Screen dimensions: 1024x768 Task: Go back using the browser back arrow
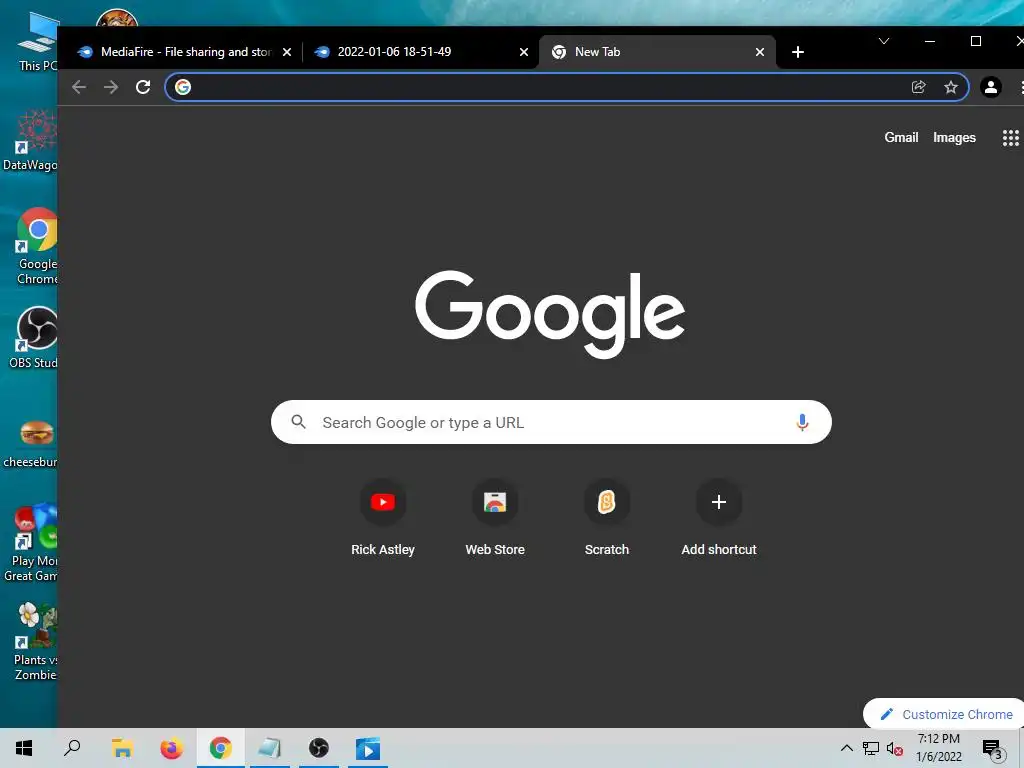pos(79,87)
